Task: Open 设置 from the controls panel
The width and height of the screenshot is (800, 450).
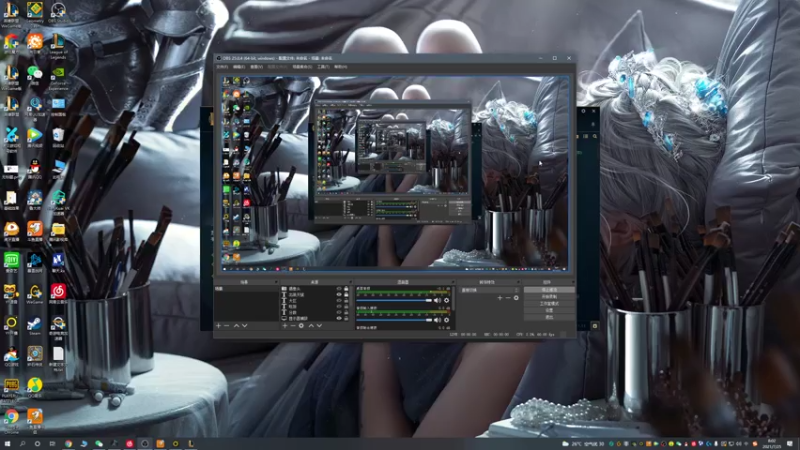Action: click(x=549, y=310)
